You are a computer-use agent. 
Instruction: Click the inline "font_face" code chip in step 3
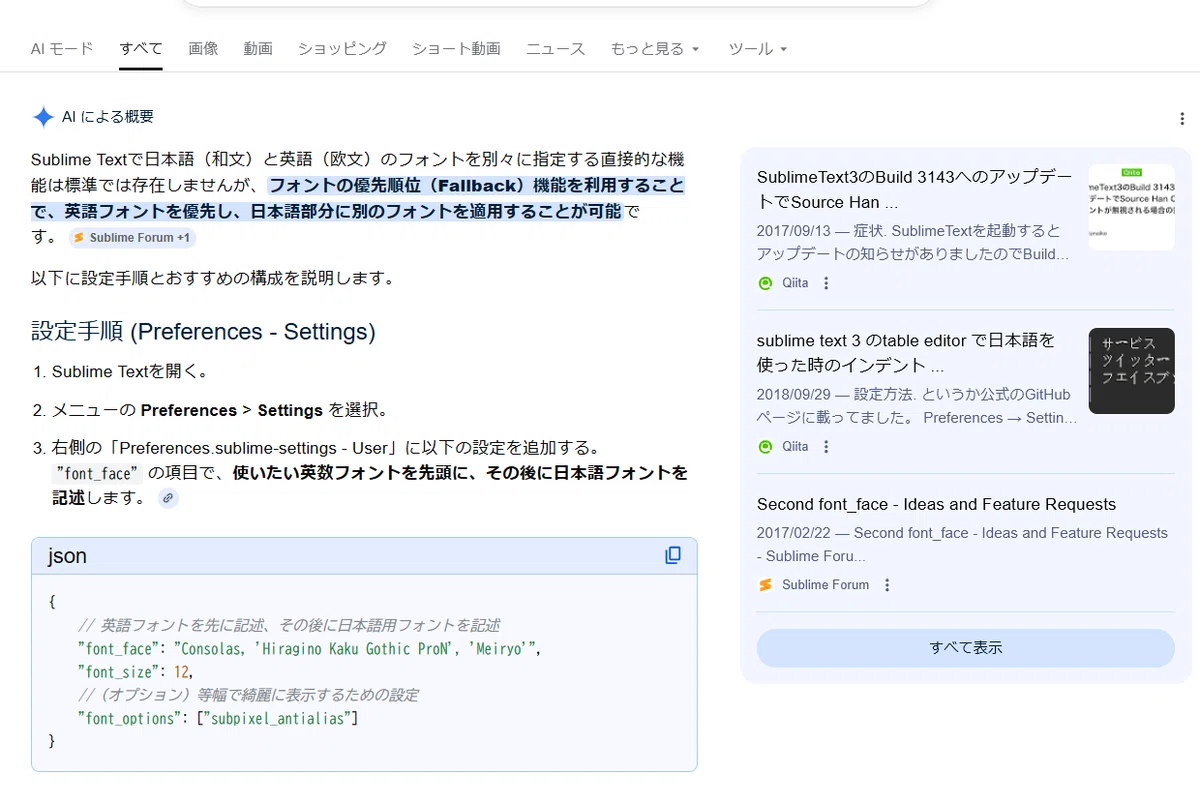coord(98,473)
